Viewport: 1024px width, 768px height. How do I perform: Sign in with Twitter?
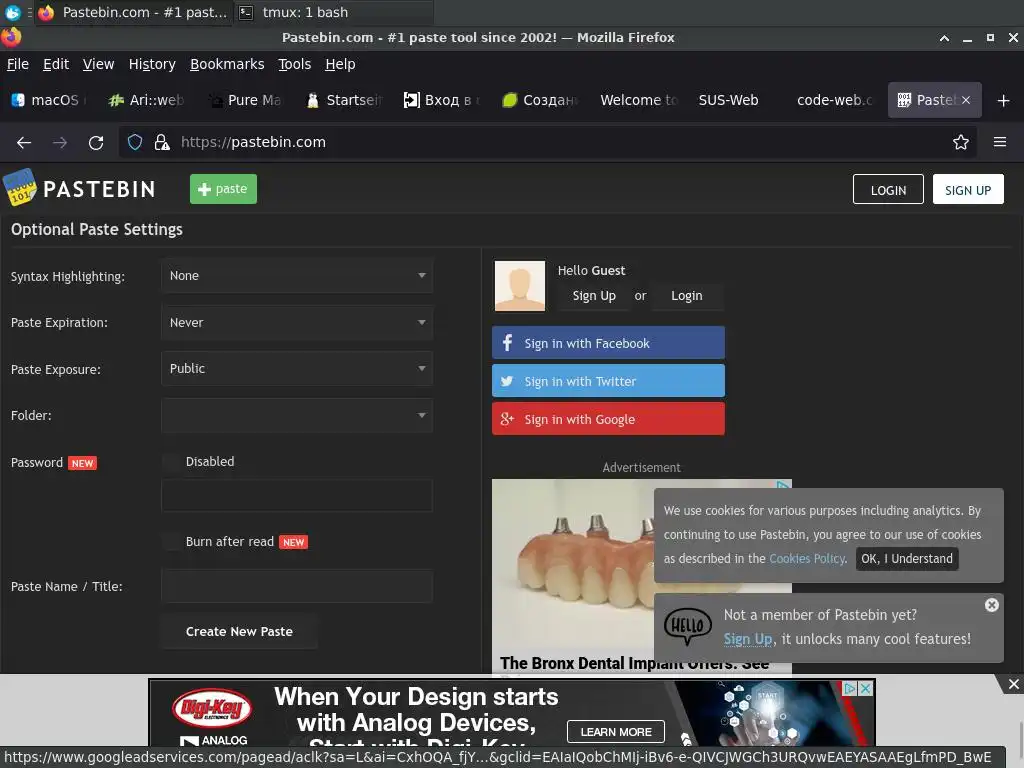pos(608,381)
